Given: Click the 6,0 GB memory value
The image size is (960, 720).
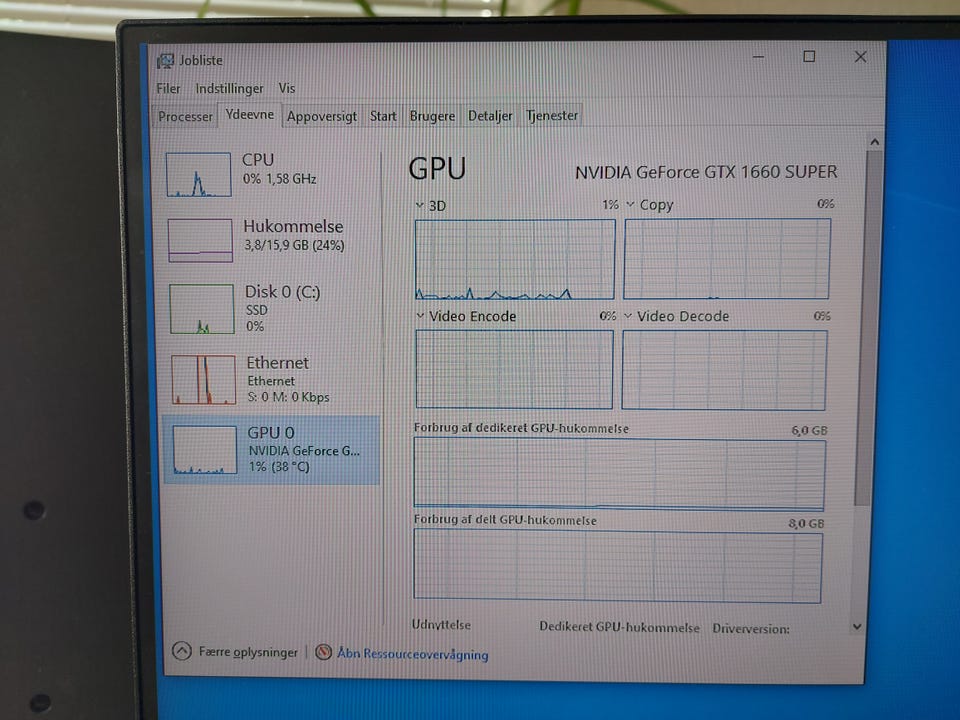Looking at the screenshot, I should pos(809,430).
